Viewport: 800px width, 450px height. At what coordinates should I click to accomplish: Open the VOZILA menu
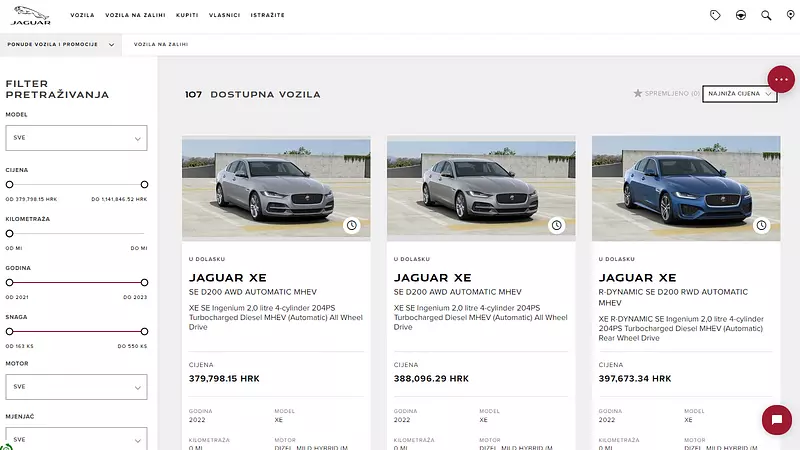tap(83, 15)
